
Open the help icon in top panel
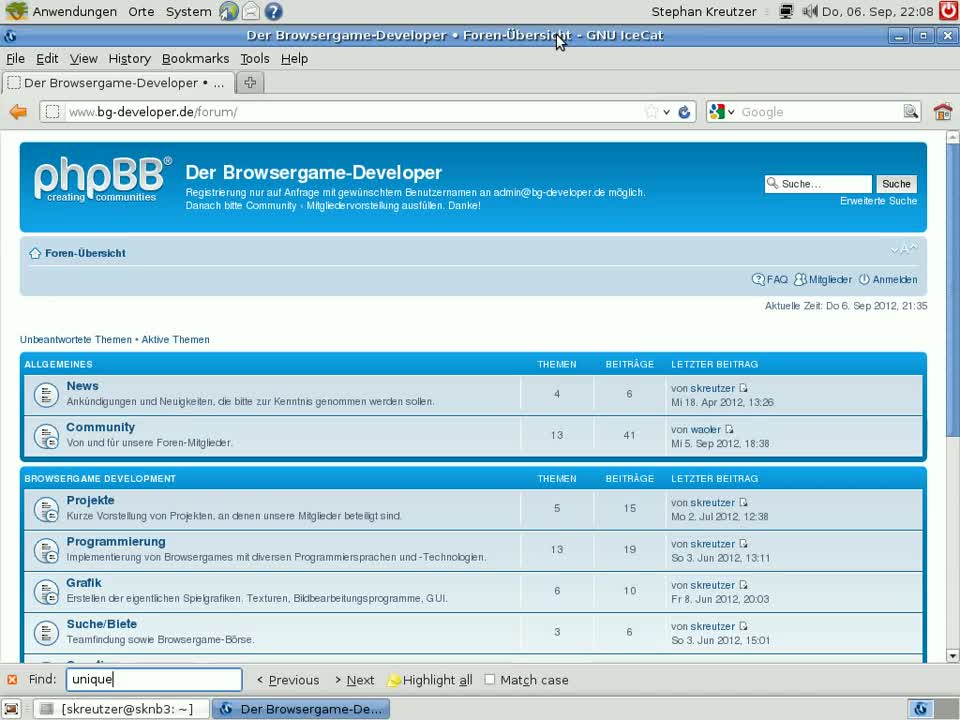pyautogui.click(x=273, y=11)
